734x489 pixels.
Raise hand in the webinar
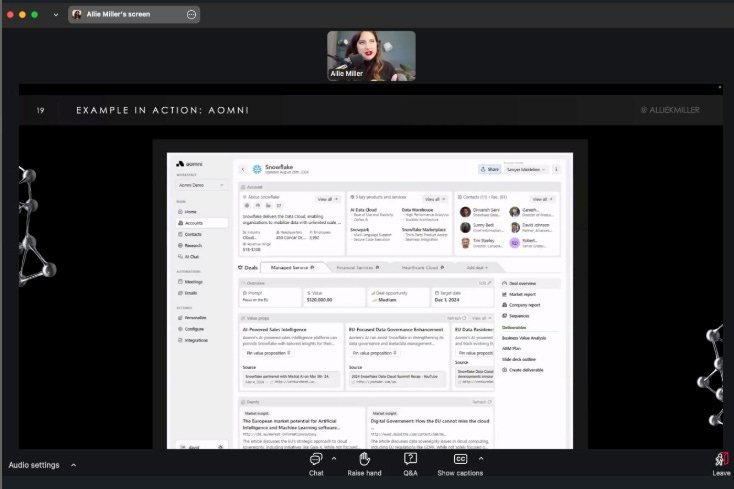(x=364, y=465)
